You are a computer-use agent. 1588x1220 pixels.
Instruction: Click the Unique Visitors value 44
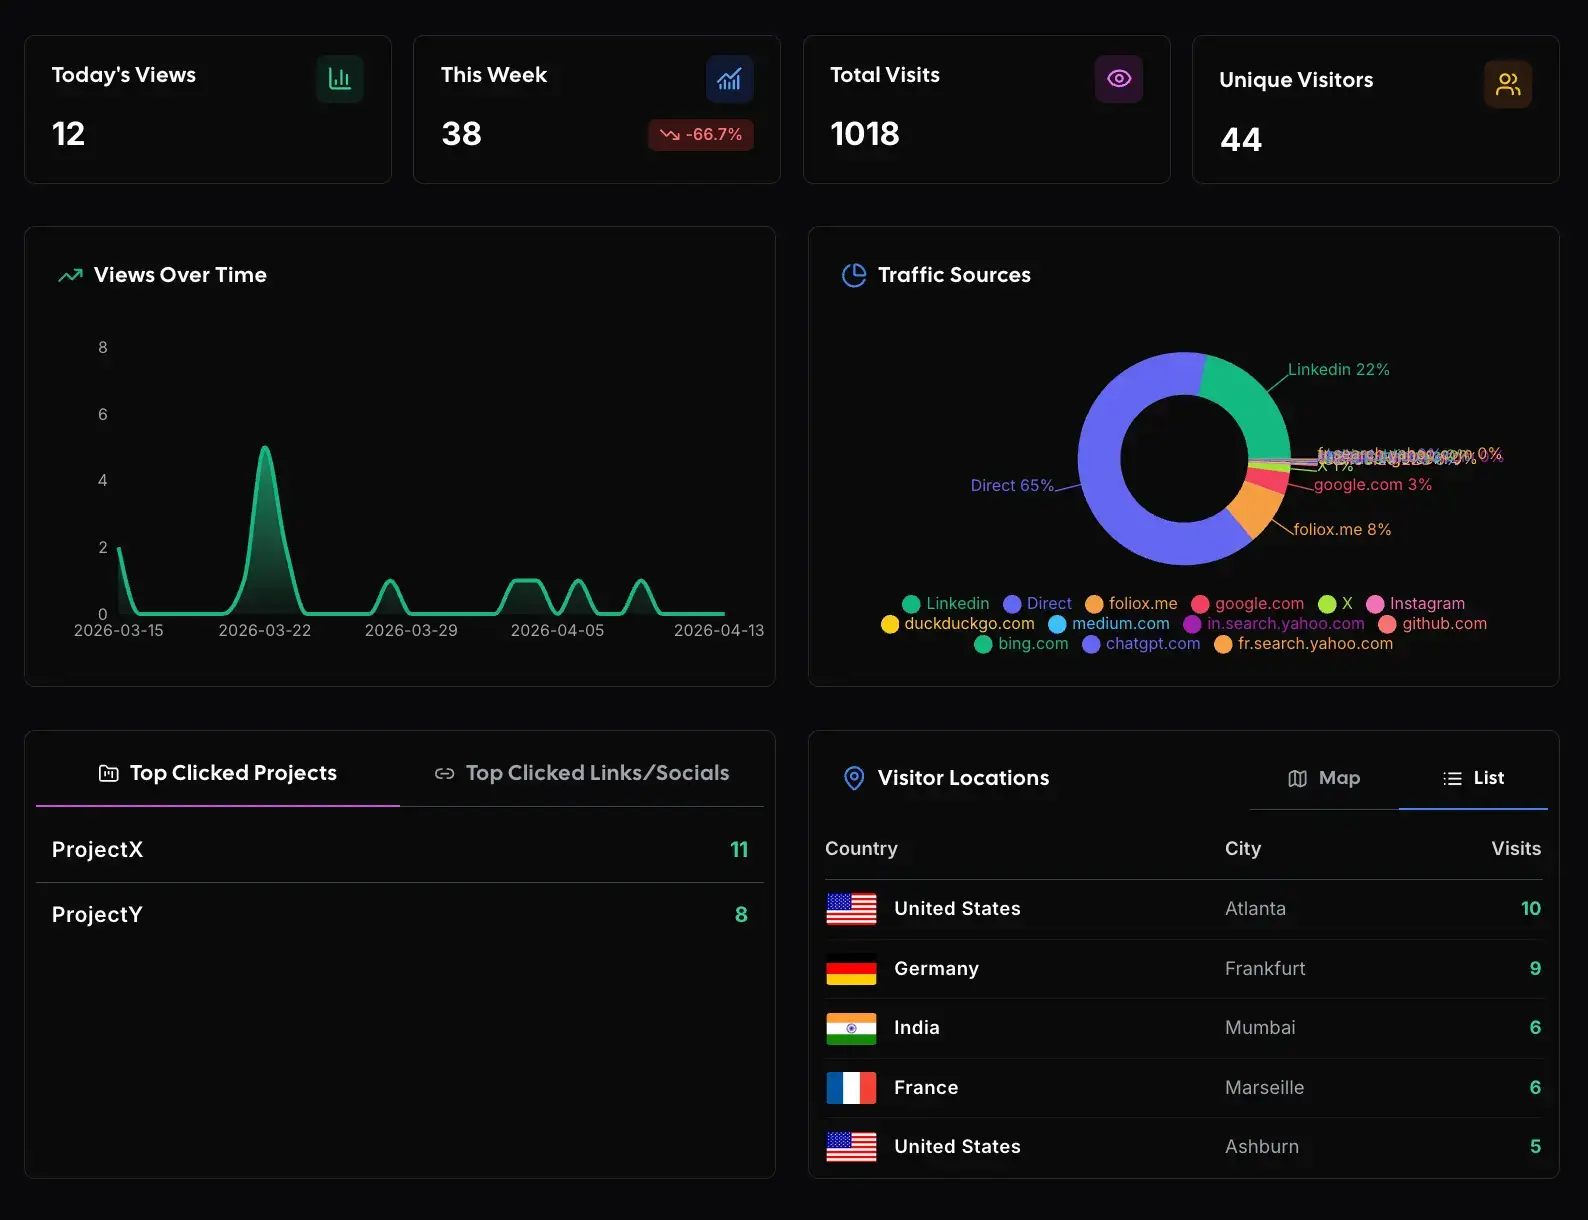[1241, 139]
